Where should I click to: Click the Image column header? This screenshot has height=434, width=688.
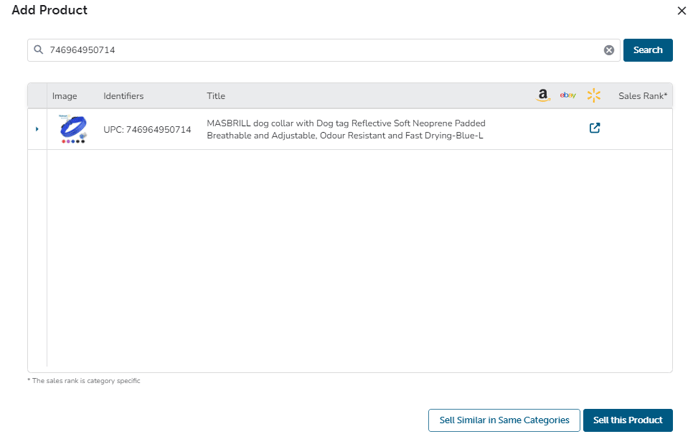click(64, 96)
